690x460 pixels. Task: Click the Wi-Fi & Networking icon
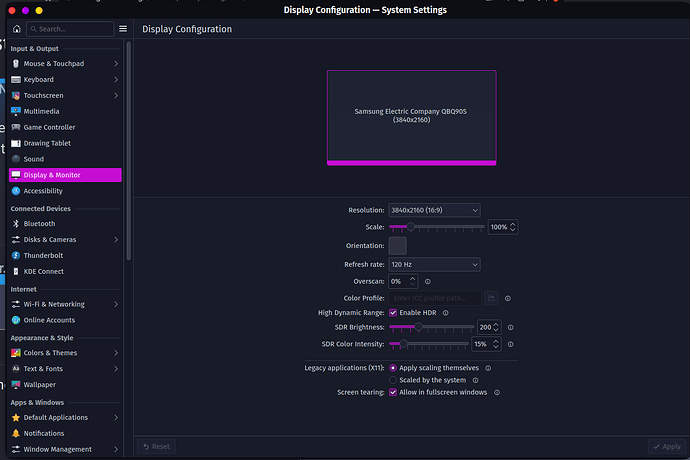16,304
